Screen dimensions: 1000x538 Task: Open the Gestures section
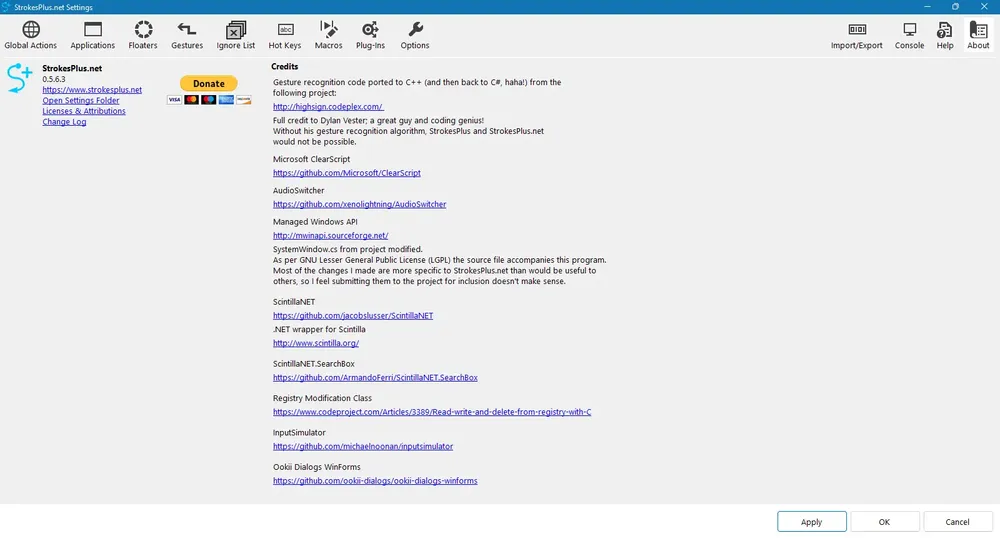[187, 35]
